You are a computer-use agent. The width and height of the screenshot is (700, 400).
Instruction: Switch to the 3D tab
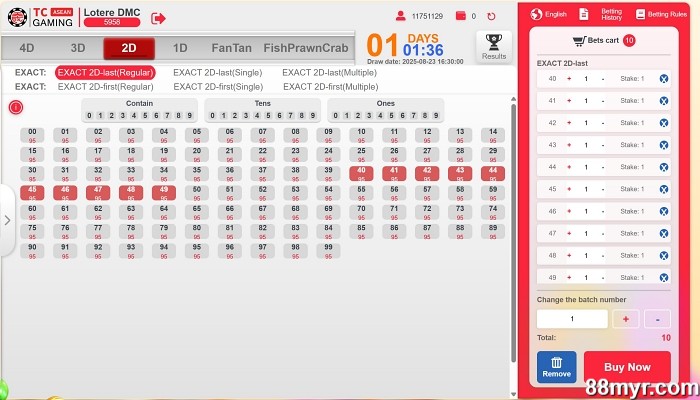coord(78,48)
